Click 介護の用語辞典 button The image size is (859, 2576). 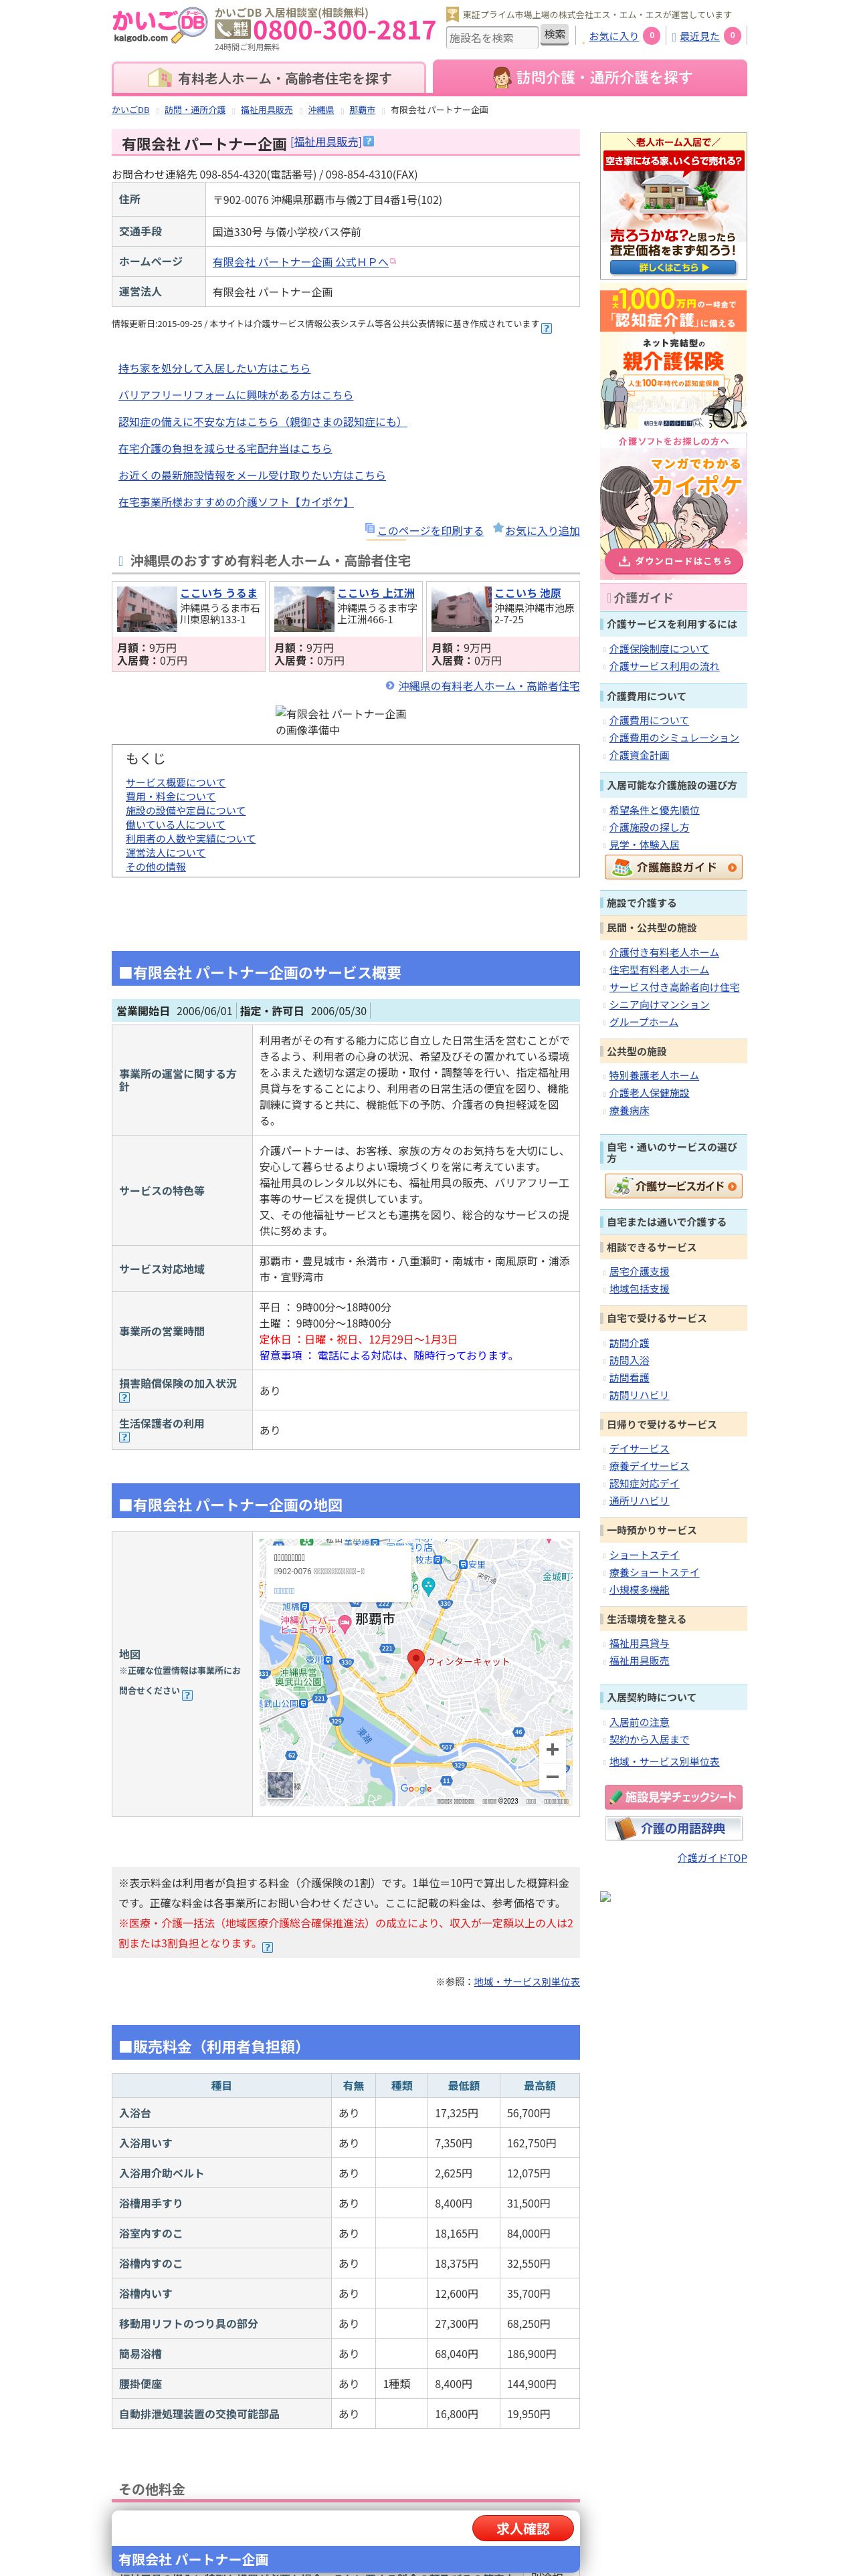(x=673, y=1829)
